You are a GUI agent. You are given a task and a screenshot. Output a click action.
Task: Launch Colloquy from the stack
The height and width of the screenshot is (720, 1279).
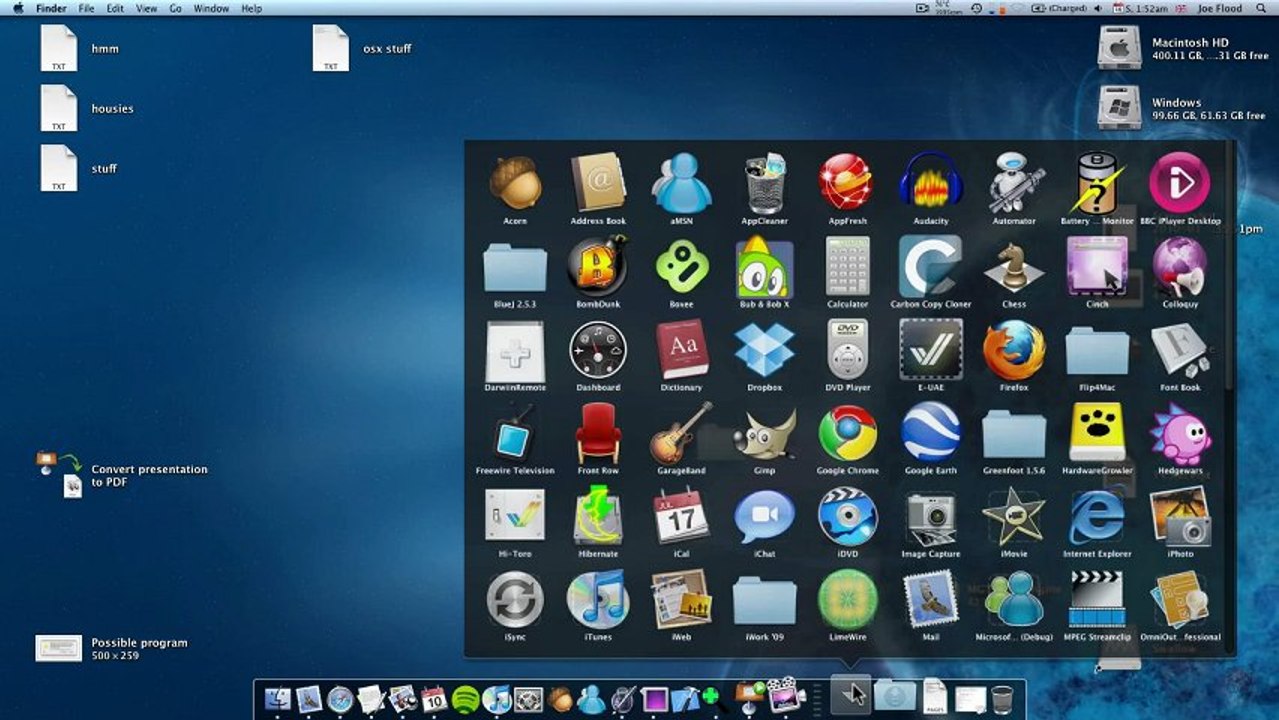(x=1180, y=265)
